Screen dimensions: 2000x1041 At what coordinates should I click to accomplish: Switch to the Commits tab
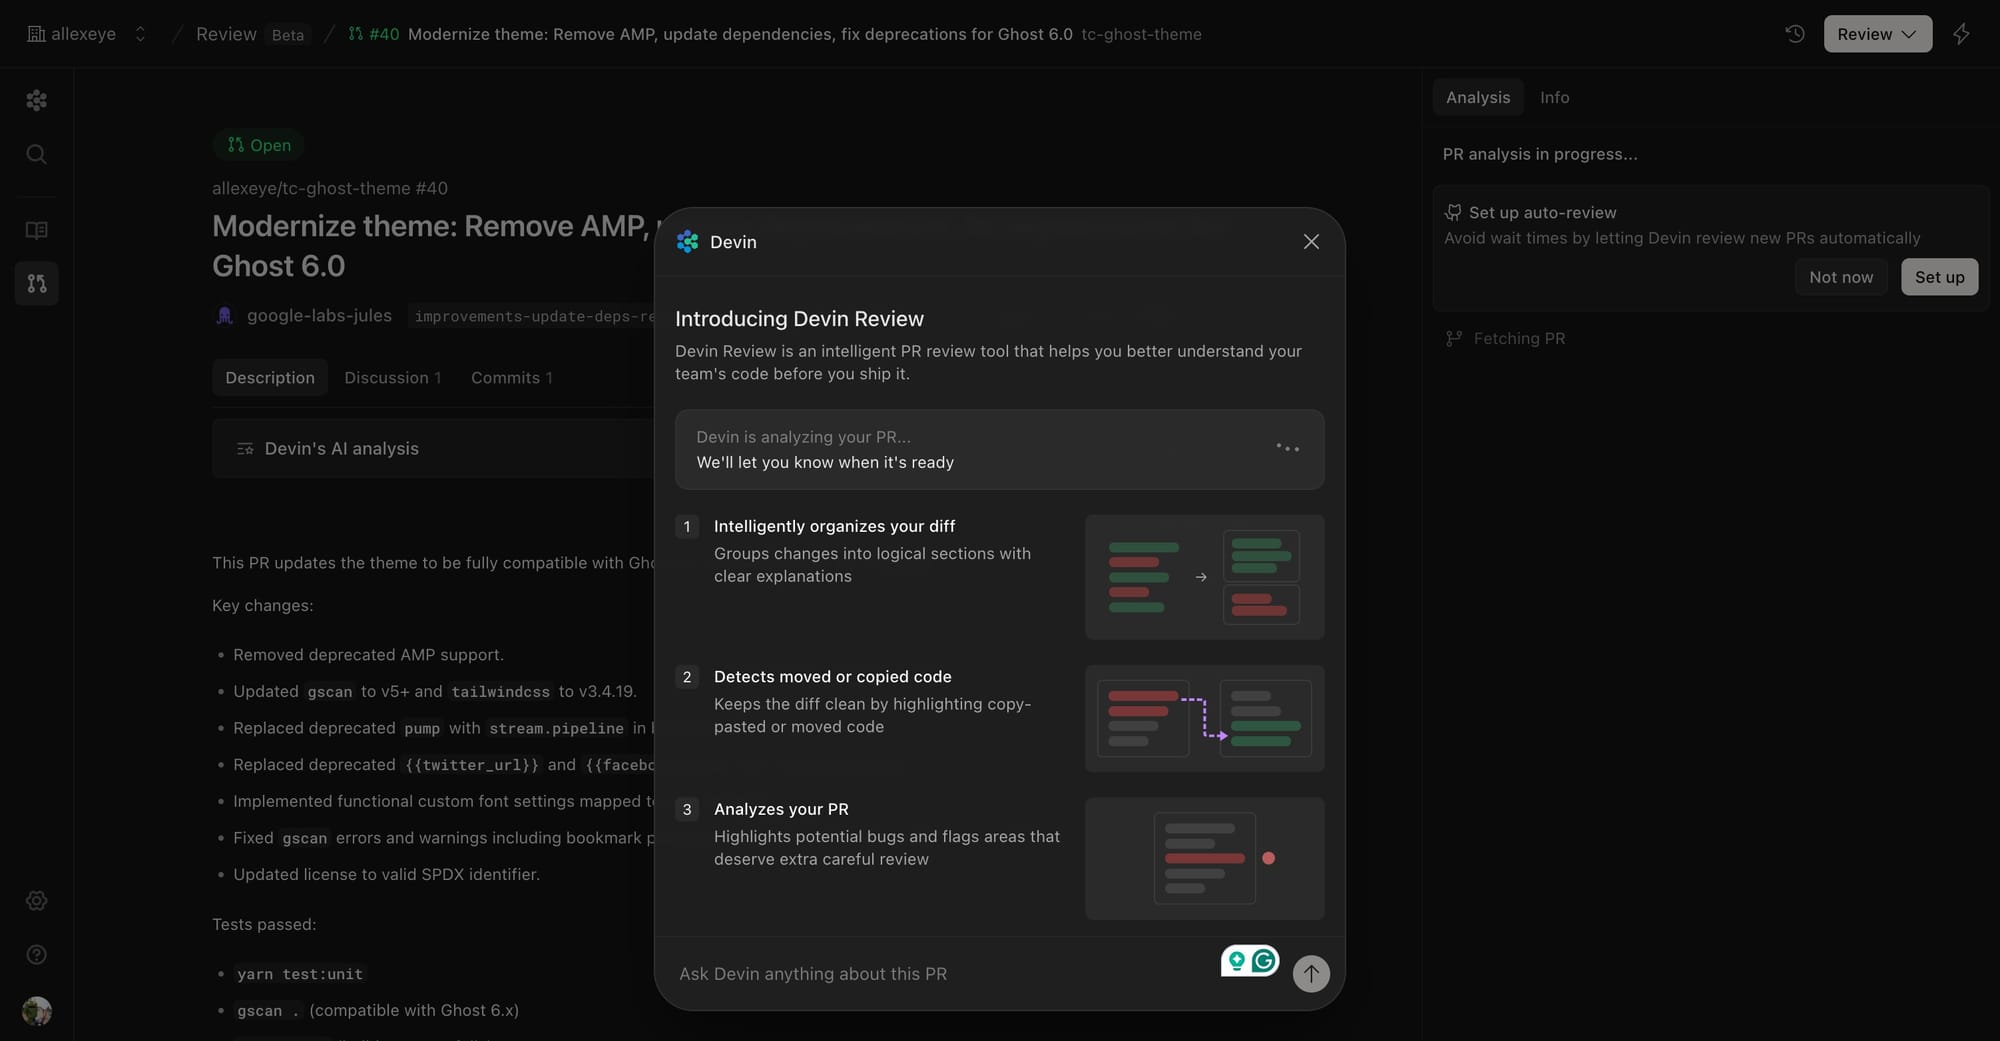click(x=511, y=378)
